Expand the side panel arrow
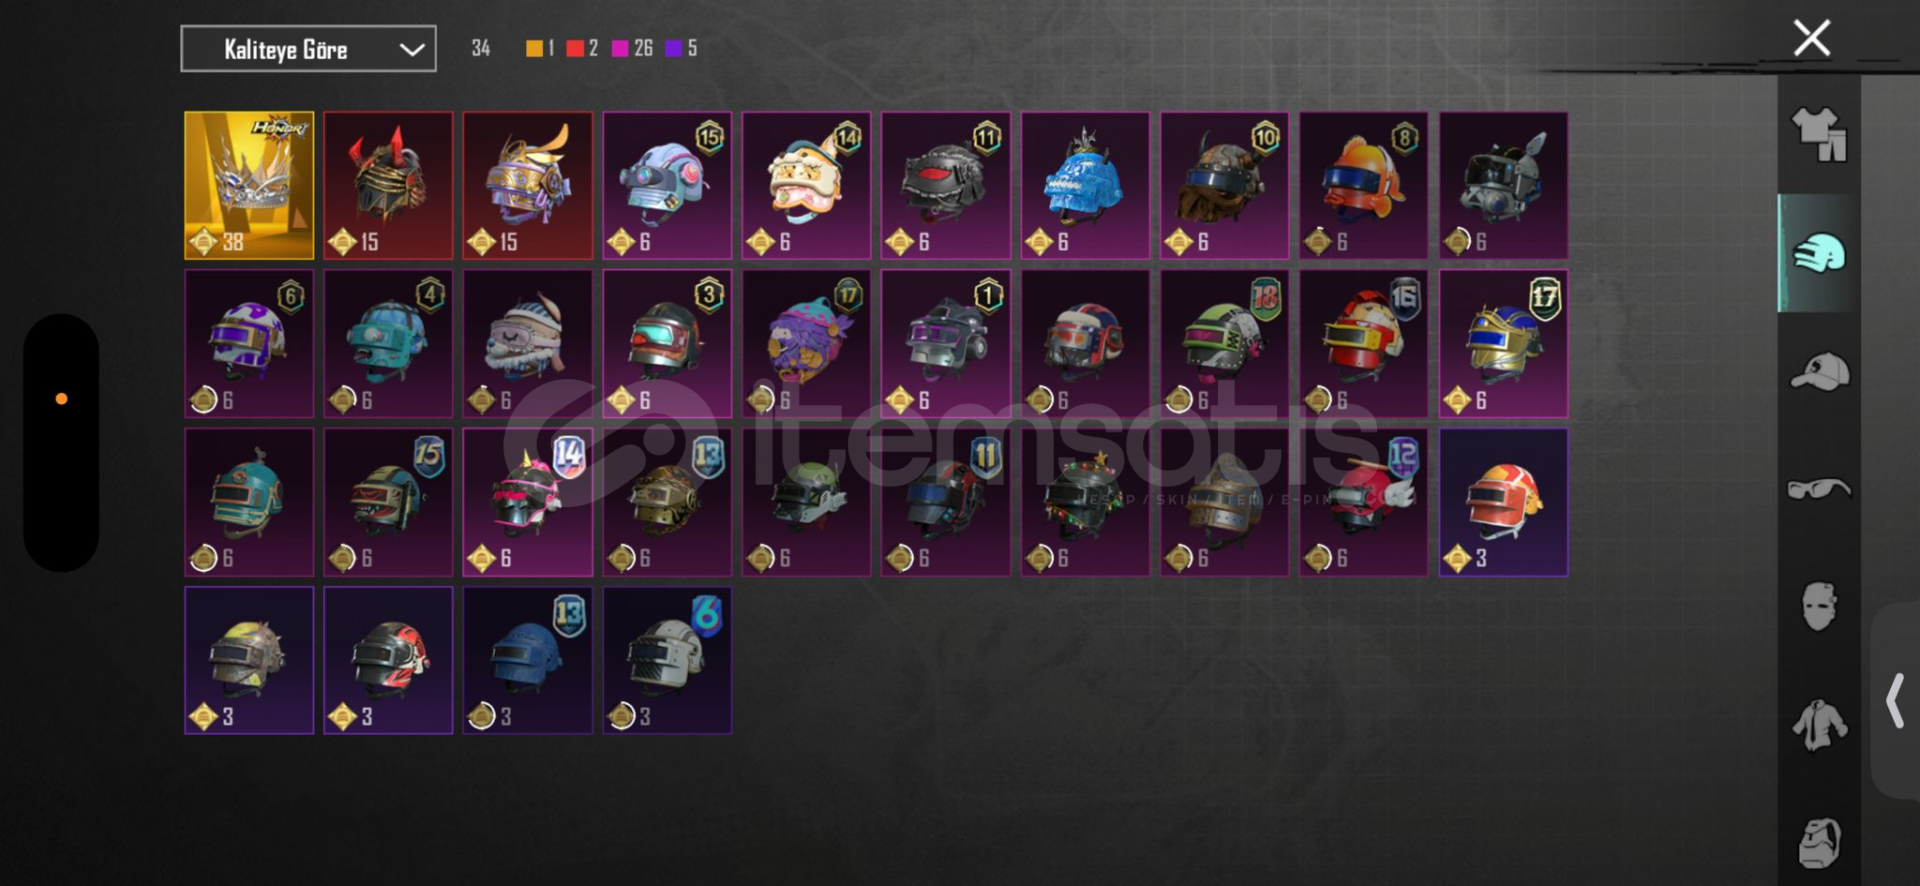Viewport: 1920px width, 886px height. tap(1894, 700)
